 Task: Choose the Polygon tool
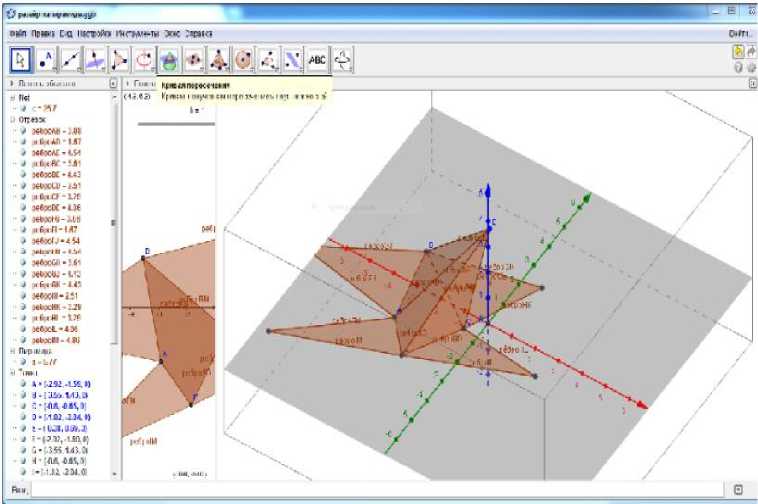[120, 61]
